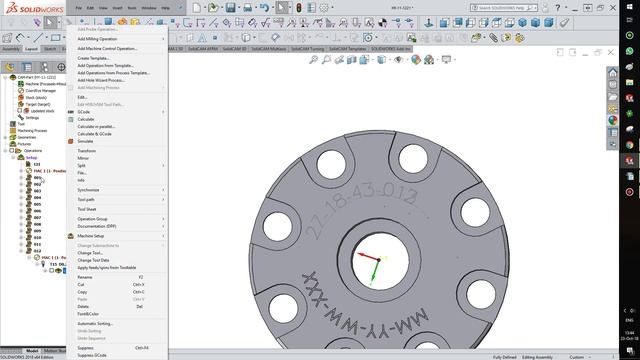Image resolution: width=640 pixels, height=360 pixels.
Task: Expand operation 003 in the tree
Action: point(22,191)
